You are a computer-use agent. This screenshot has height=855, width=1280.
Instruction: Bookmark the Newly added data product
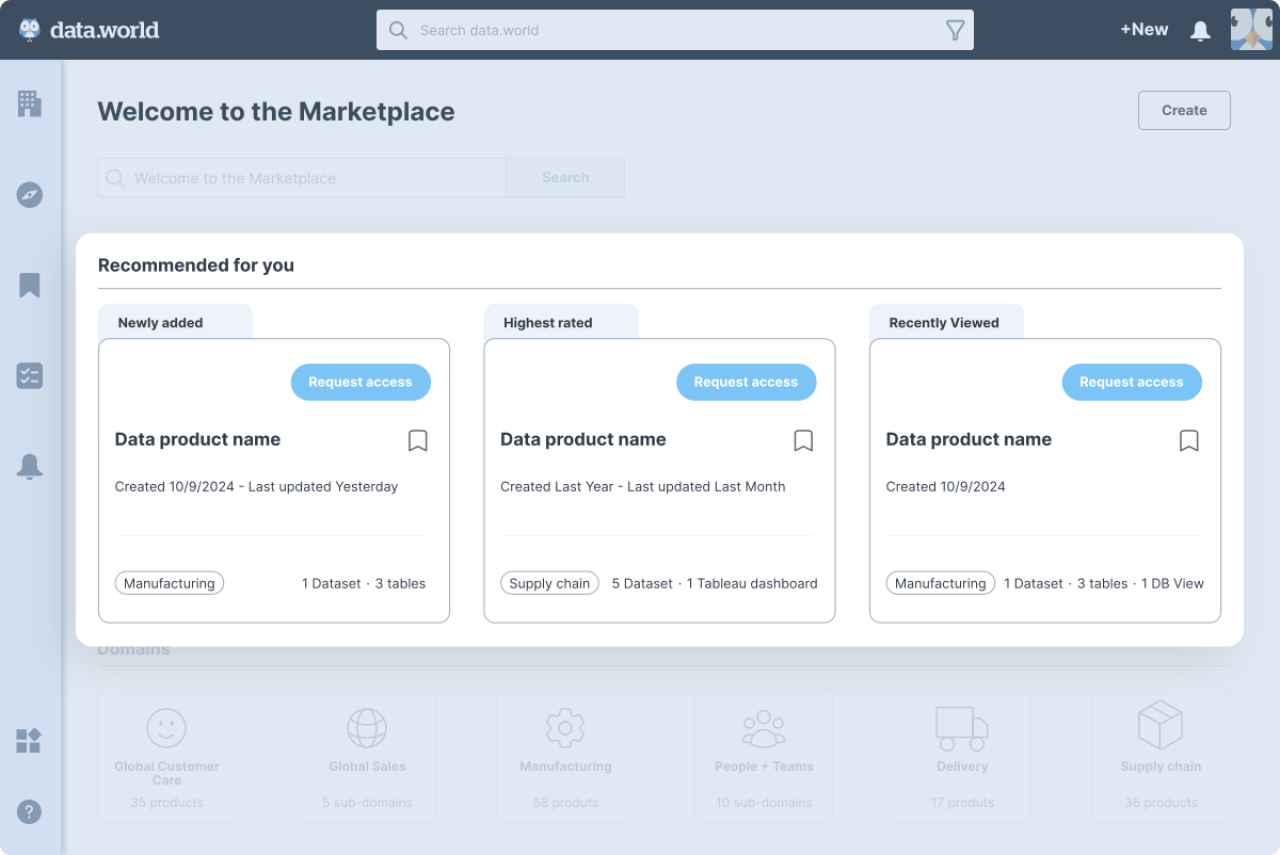tap(418, 440)
